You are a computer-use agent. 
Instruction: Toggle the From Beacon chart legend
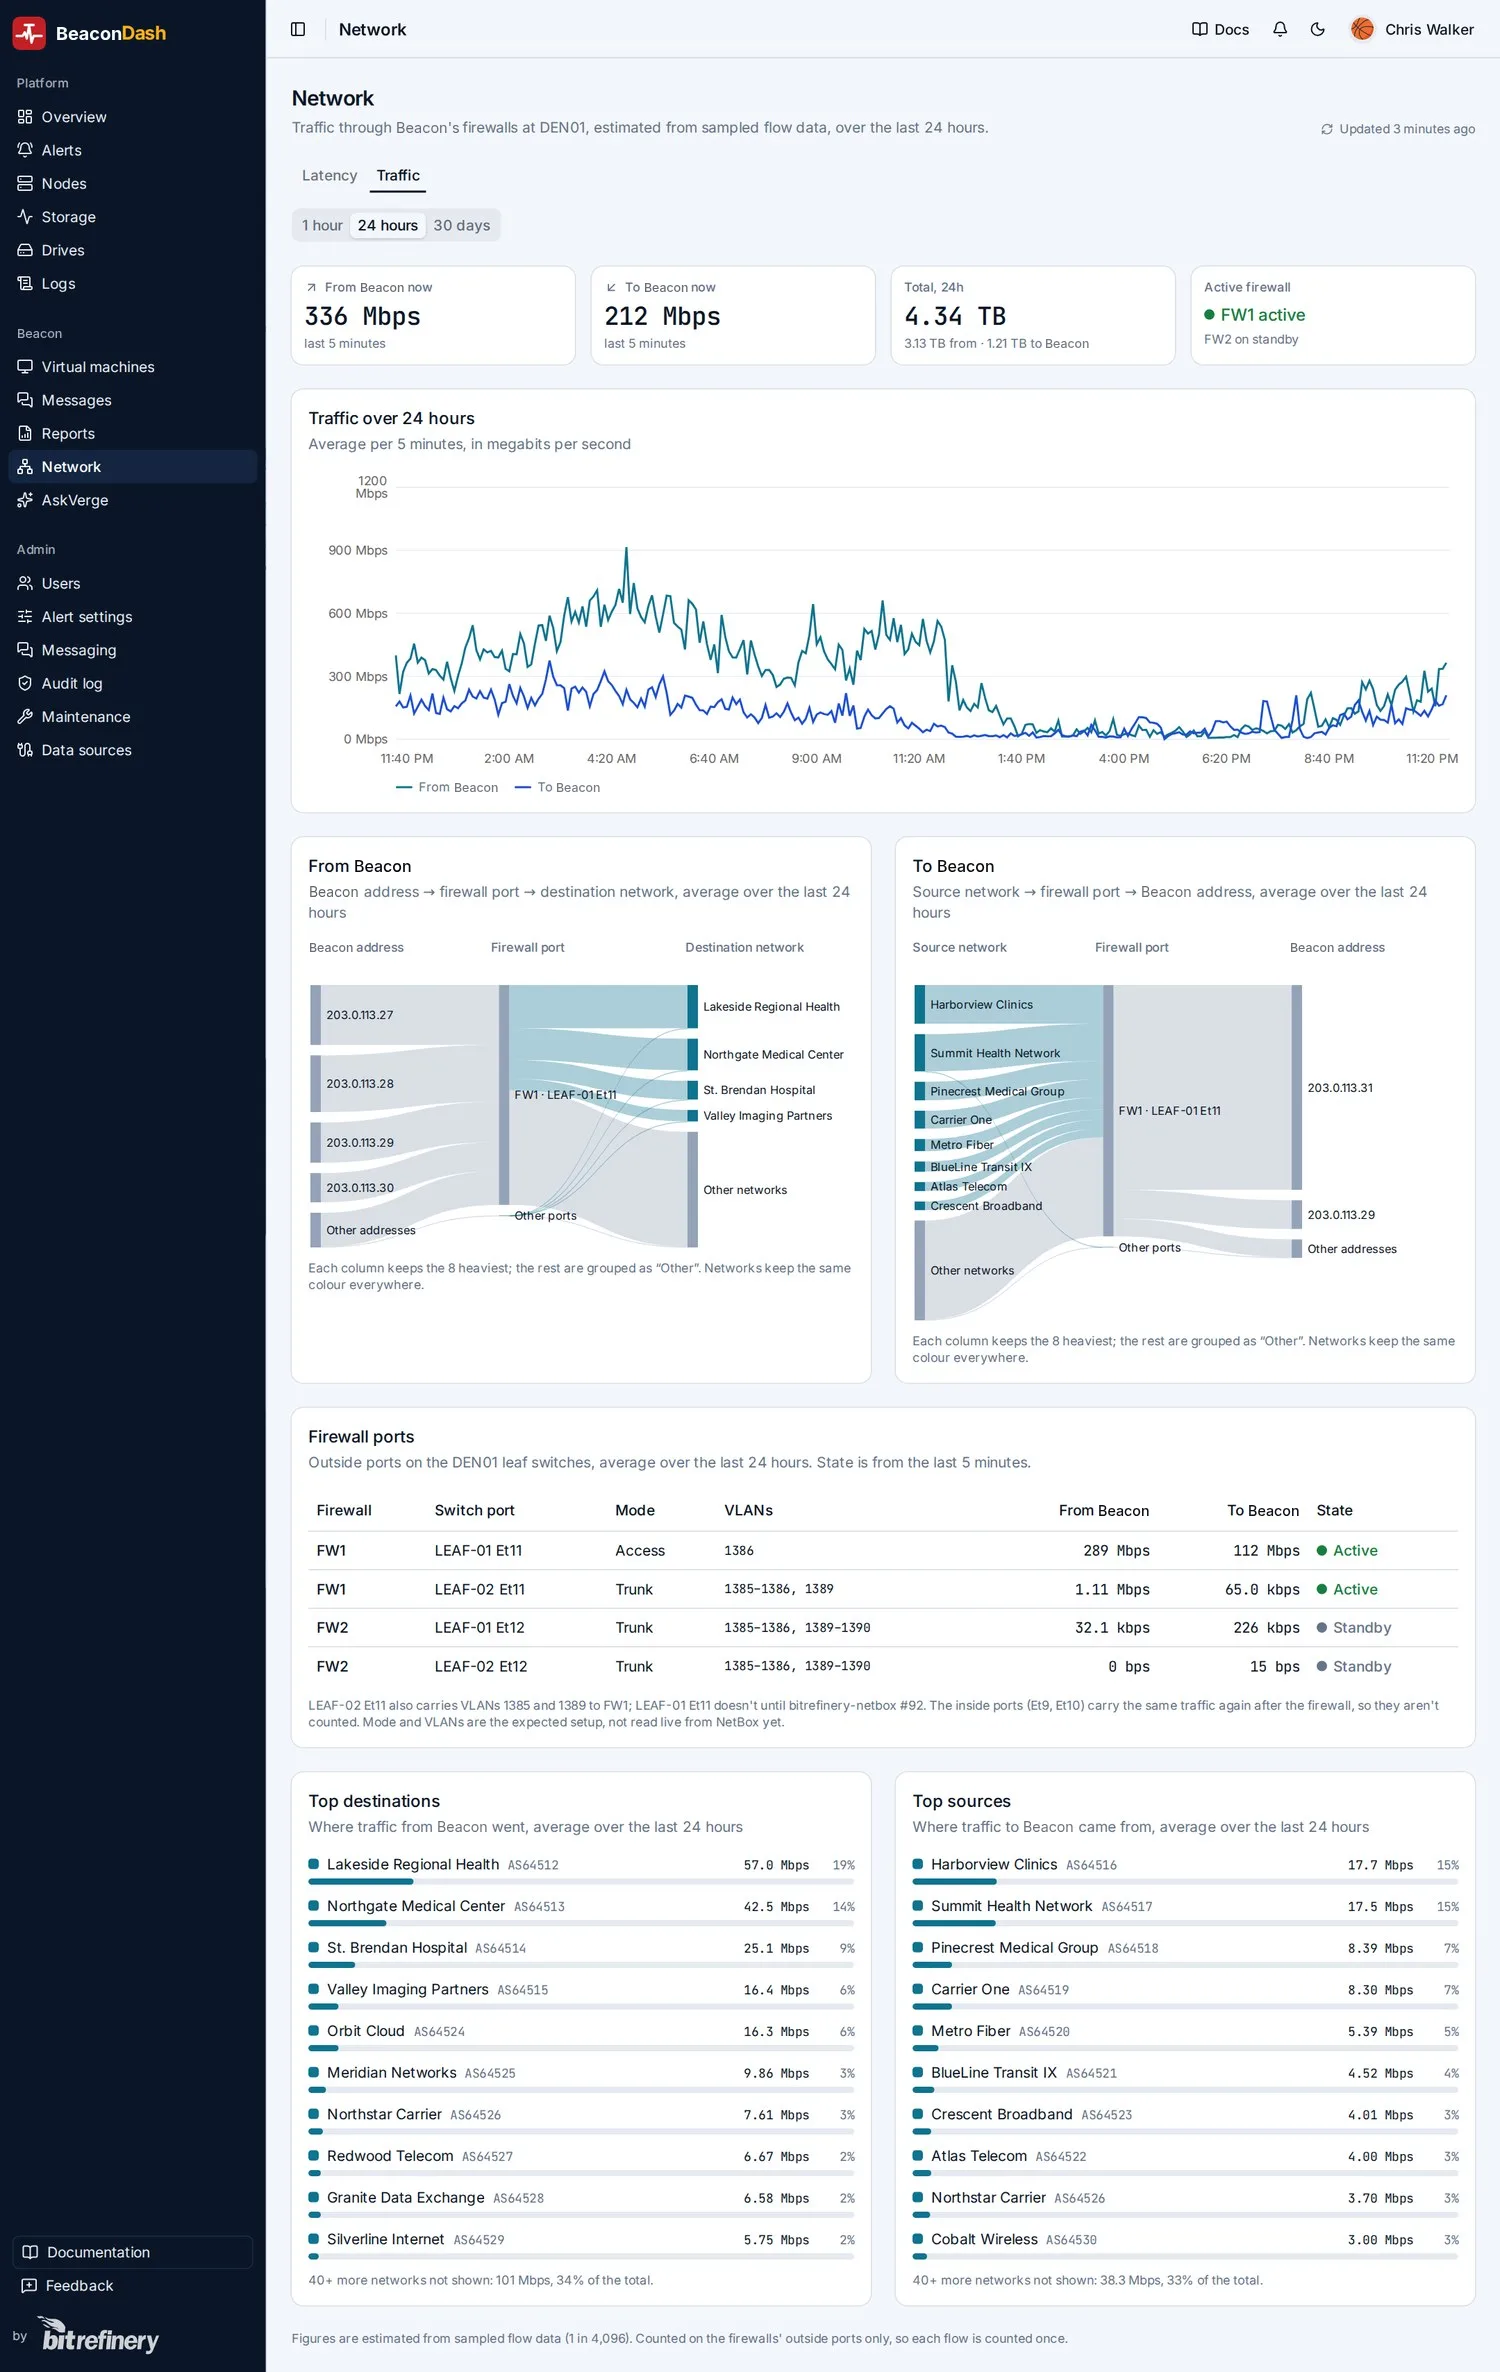(x=447, y=788)
